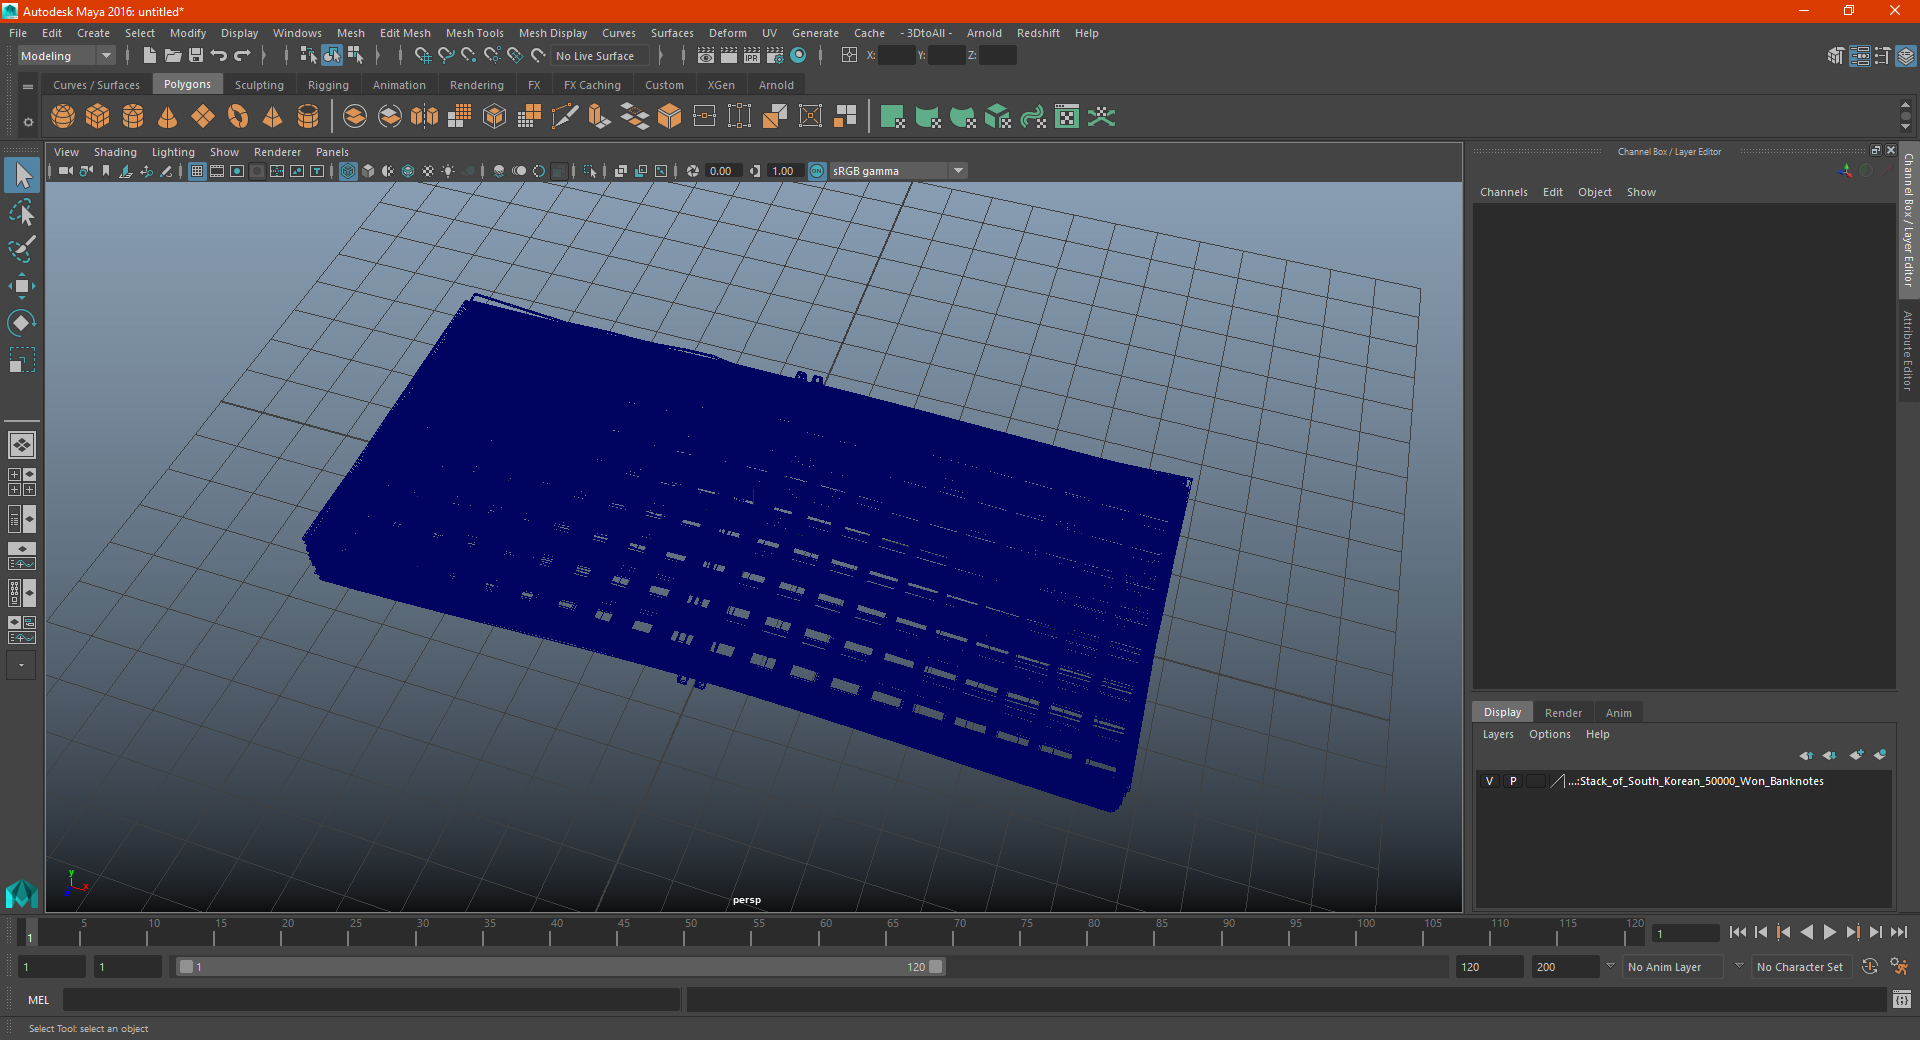Open the Script Editor icon
This screenshot has height=1040, width=1920.
tap(1901, 999)
